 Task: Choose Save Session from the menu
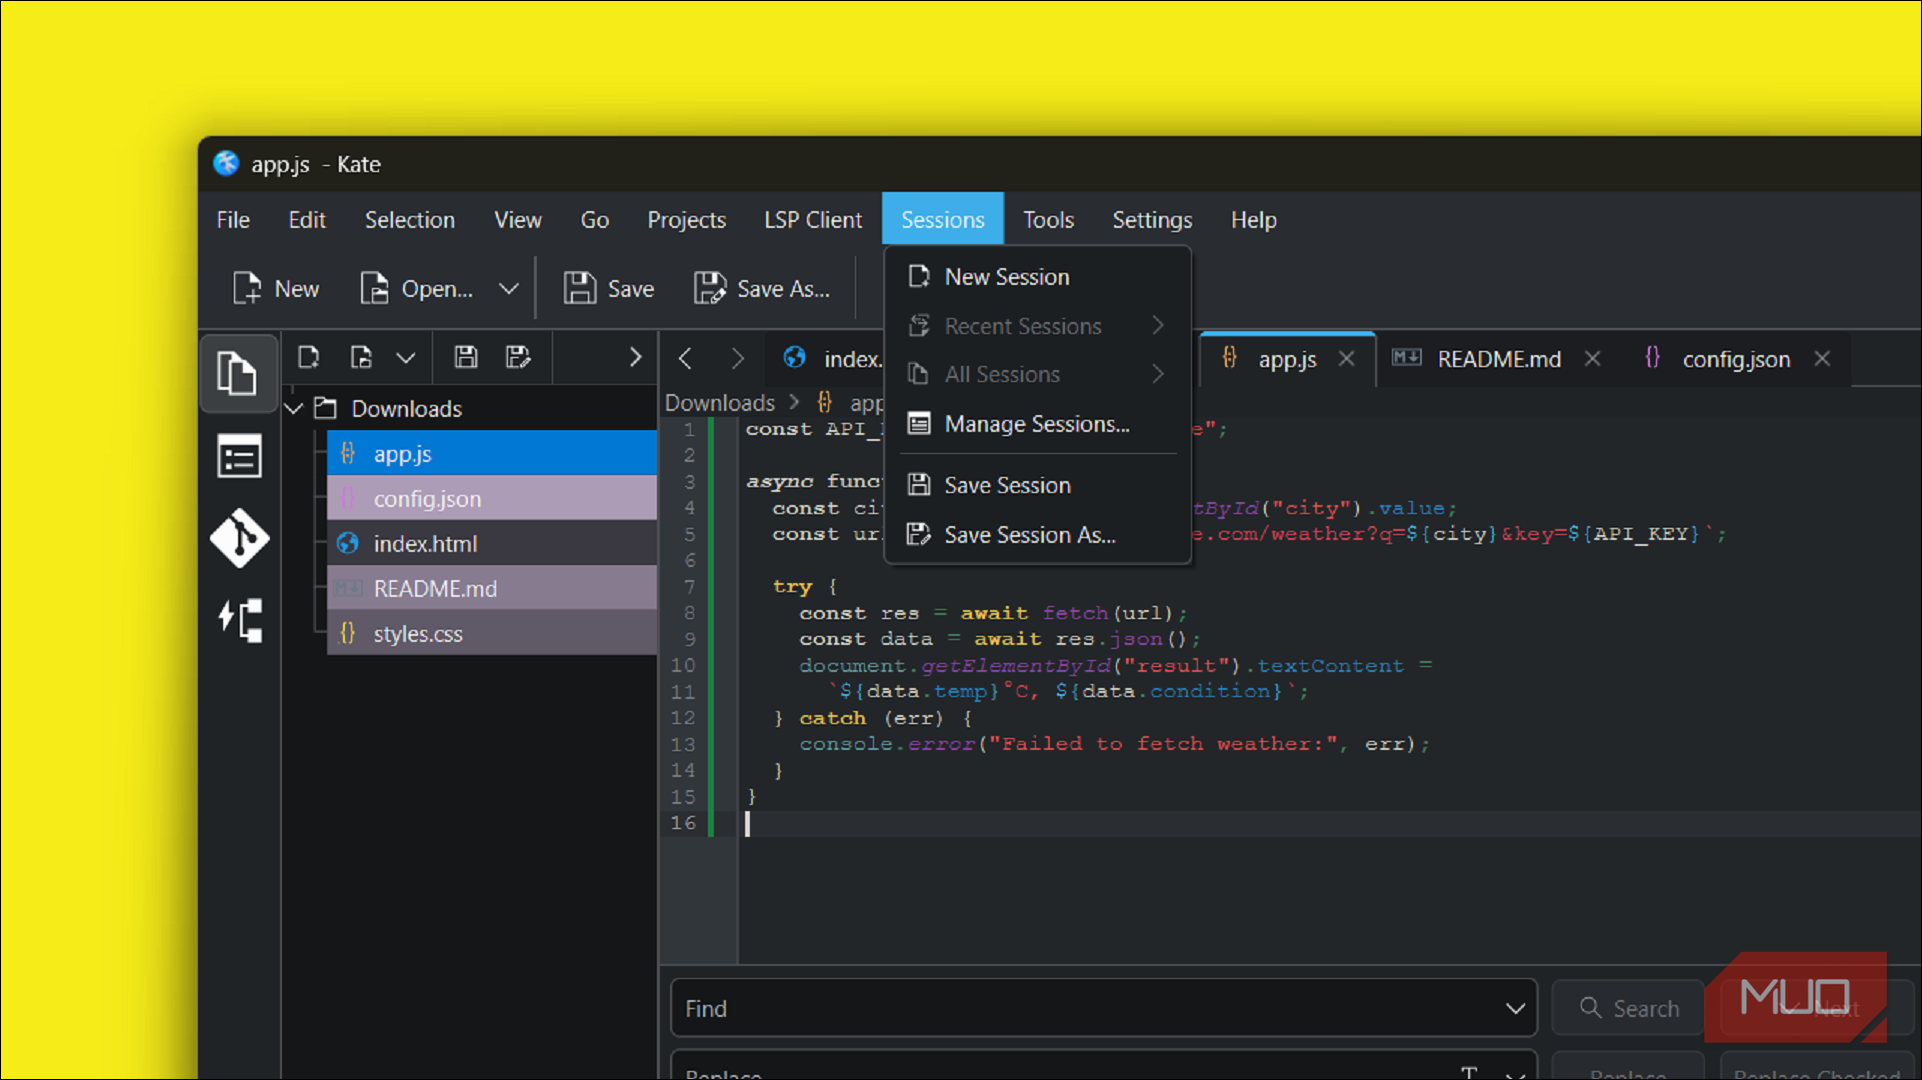[1038, 485]
